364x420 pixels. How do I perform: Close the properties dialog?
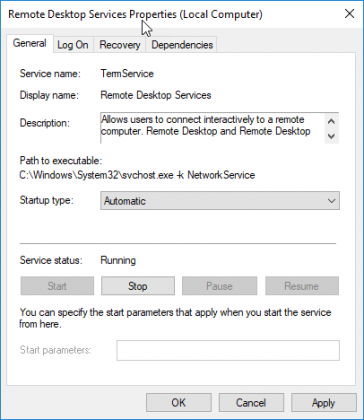point(349,14)
